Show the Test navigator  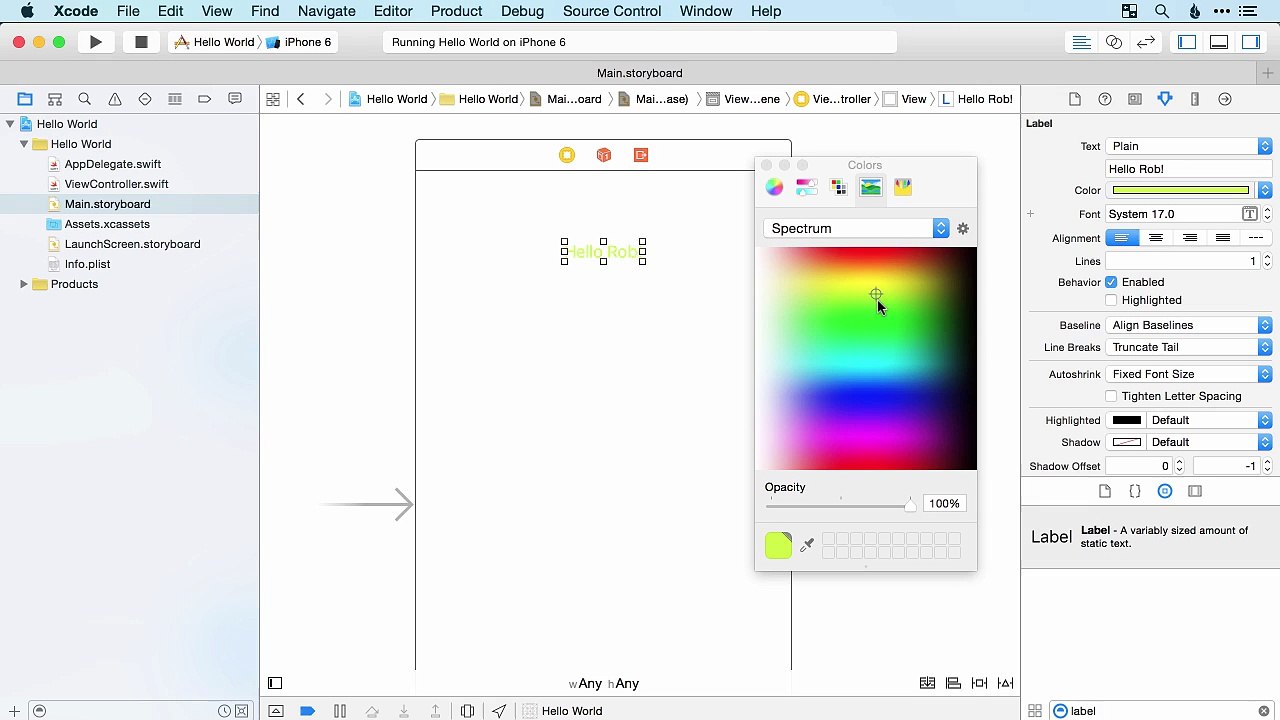click(x=145, y=99)
